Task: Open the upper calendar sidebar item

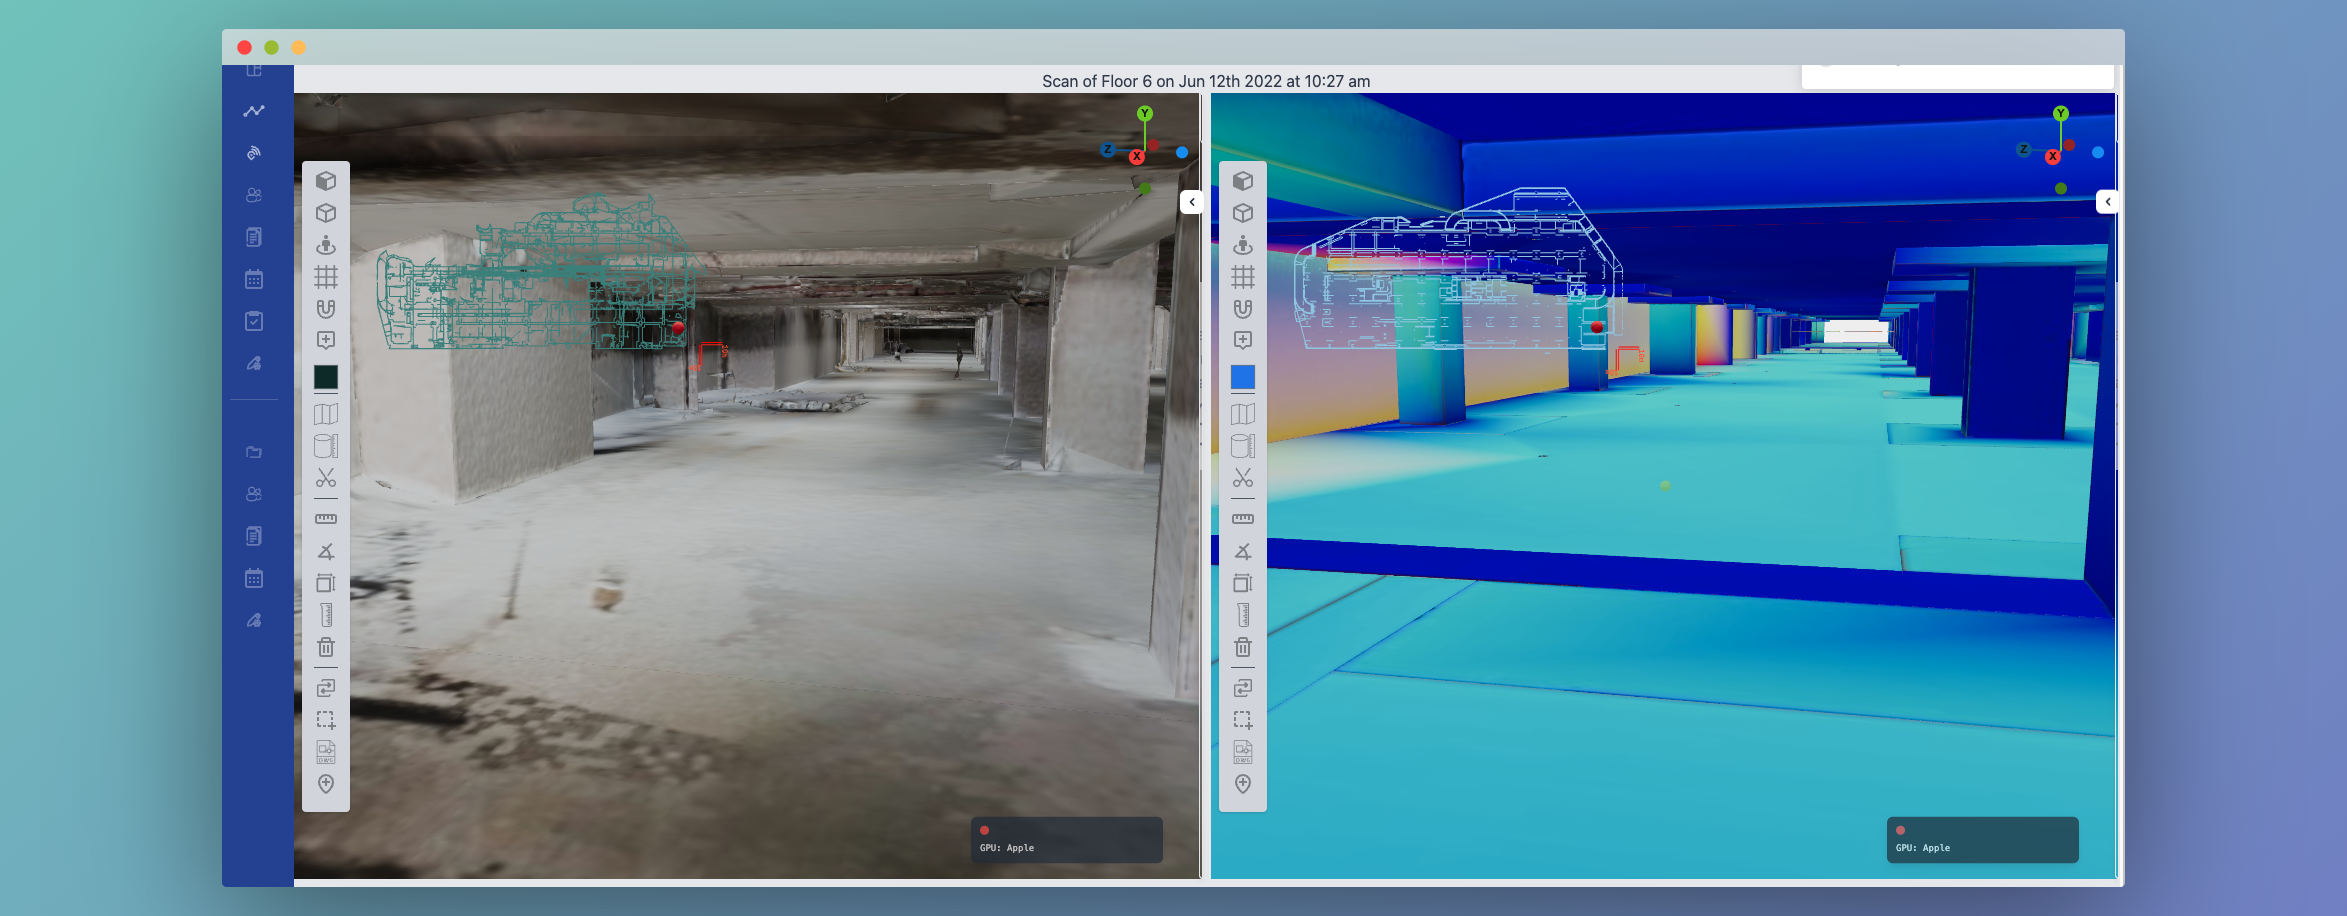Action: click(254, 279)
